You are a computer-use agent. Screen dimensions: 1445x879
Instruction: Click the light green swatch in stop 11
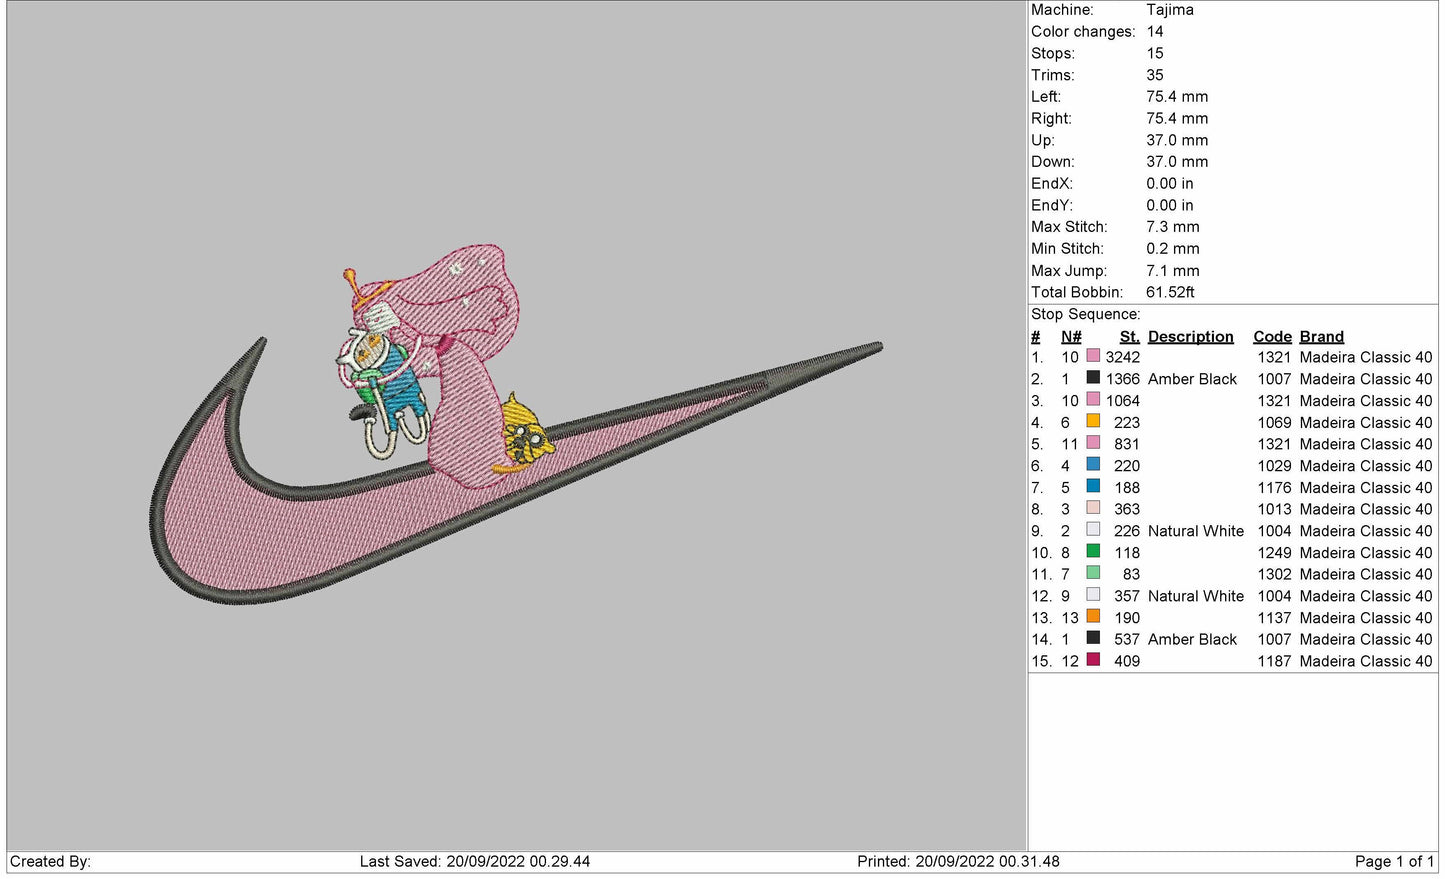pos(1093,574)
